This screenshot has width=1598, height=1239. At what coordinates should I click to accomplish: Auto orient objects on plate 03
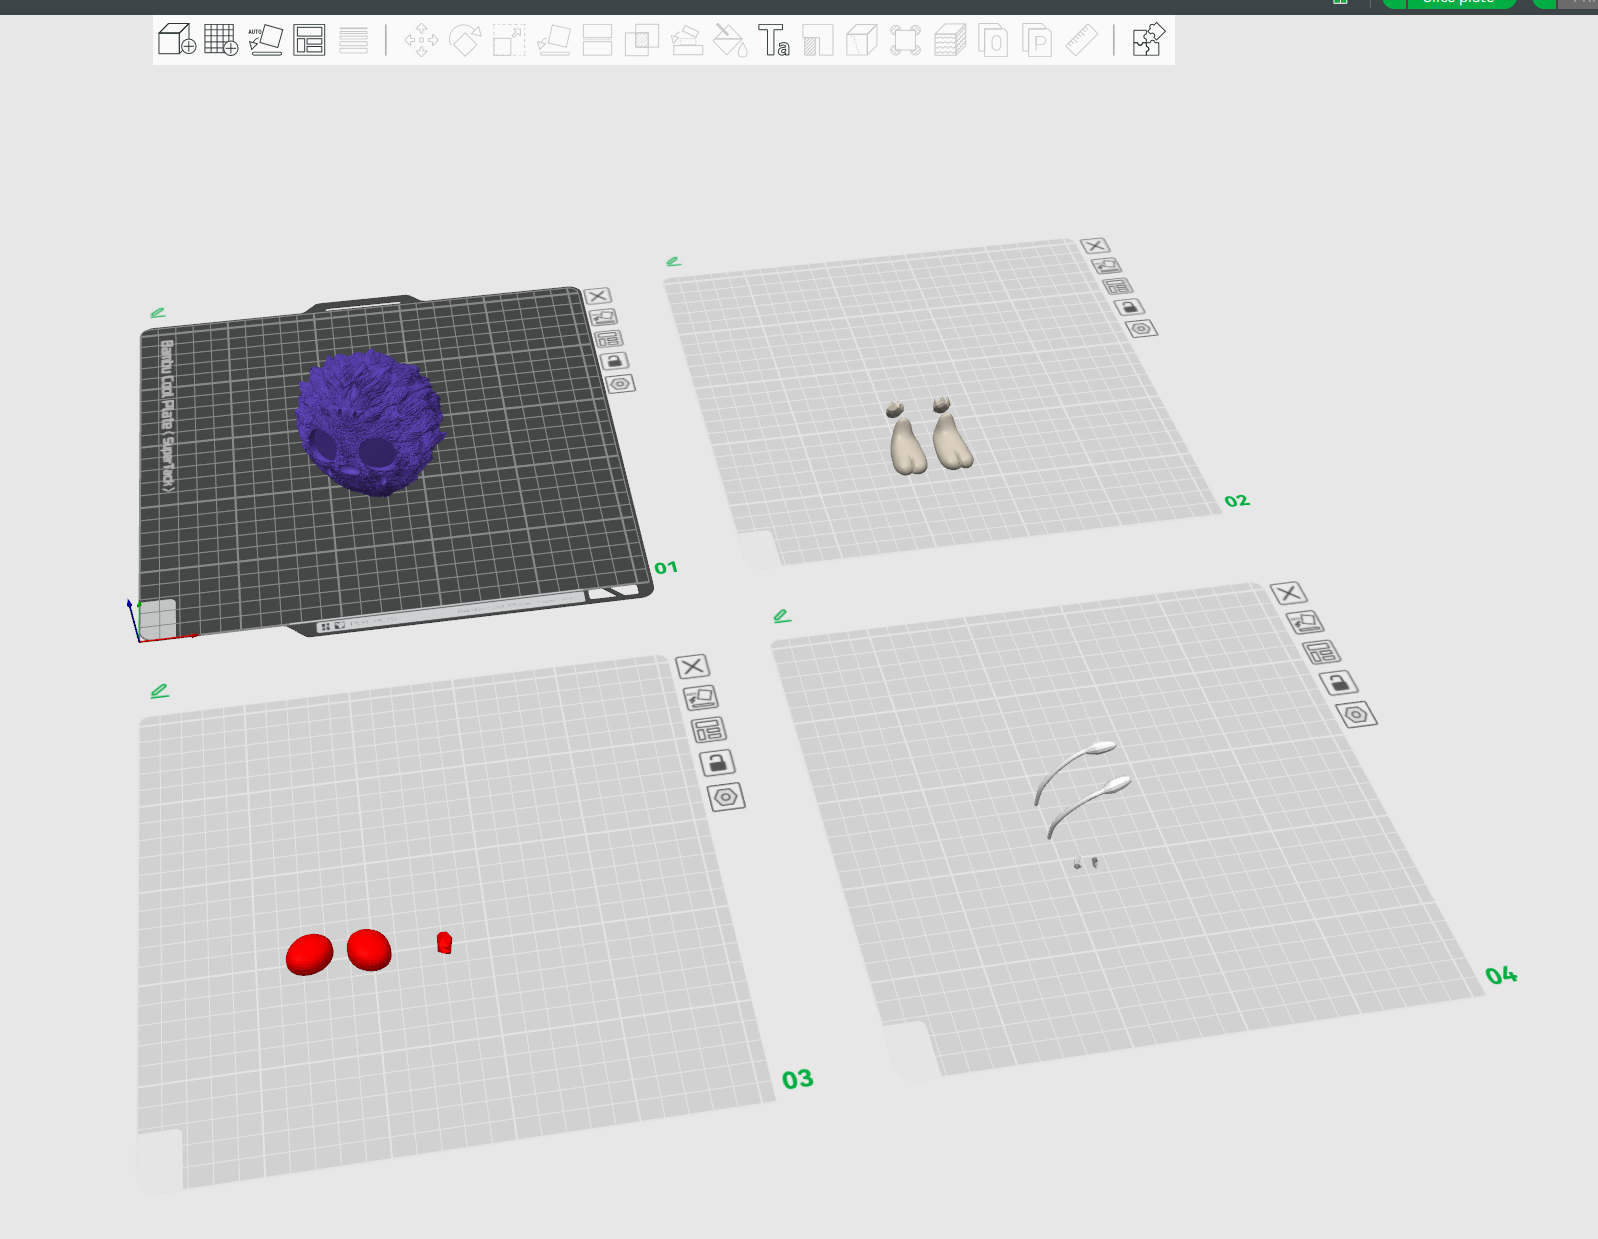click(700, 698)
